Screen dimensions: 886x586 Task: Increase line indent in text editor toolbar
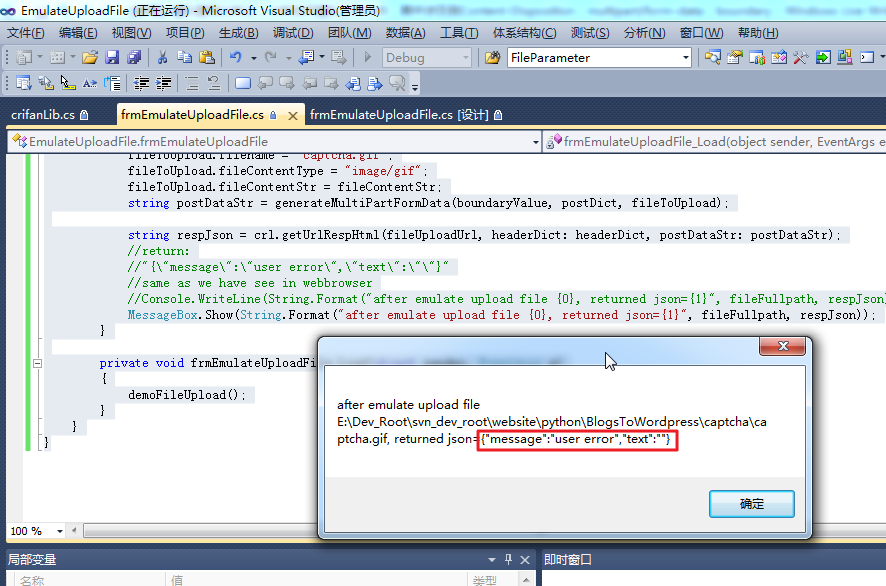point(163,84)
